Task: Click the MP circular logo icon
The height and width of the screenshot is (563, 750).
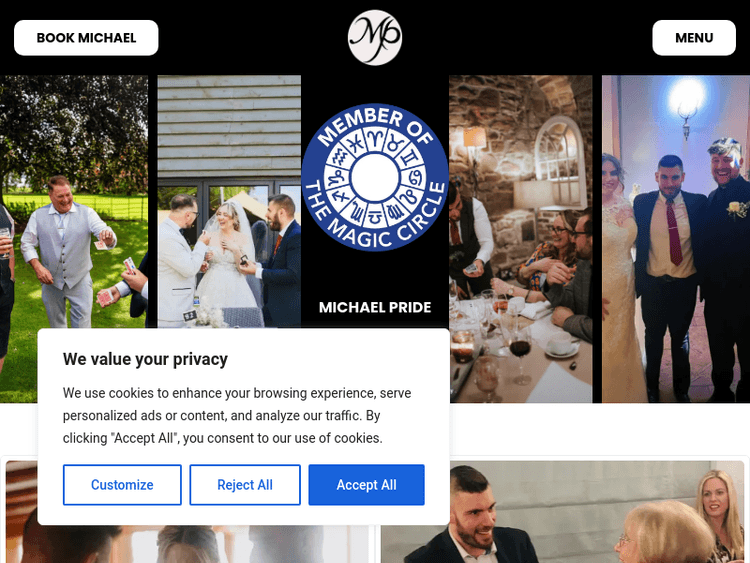Action: tap(375, 37)
